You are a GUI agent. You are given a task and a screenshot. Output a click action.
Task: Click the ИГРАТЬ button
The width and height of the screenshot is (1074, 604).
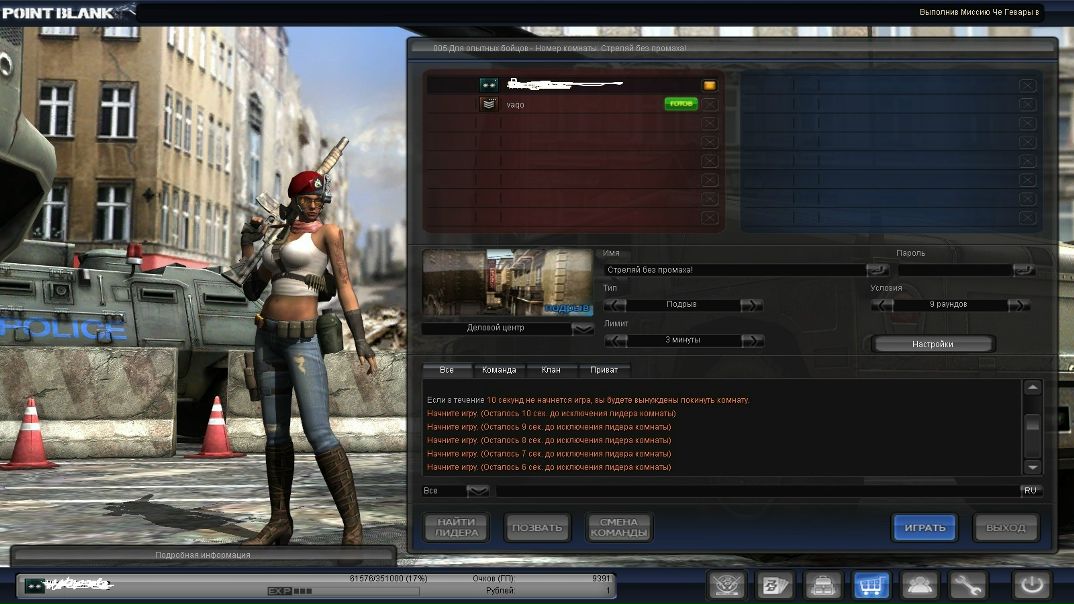925,527
